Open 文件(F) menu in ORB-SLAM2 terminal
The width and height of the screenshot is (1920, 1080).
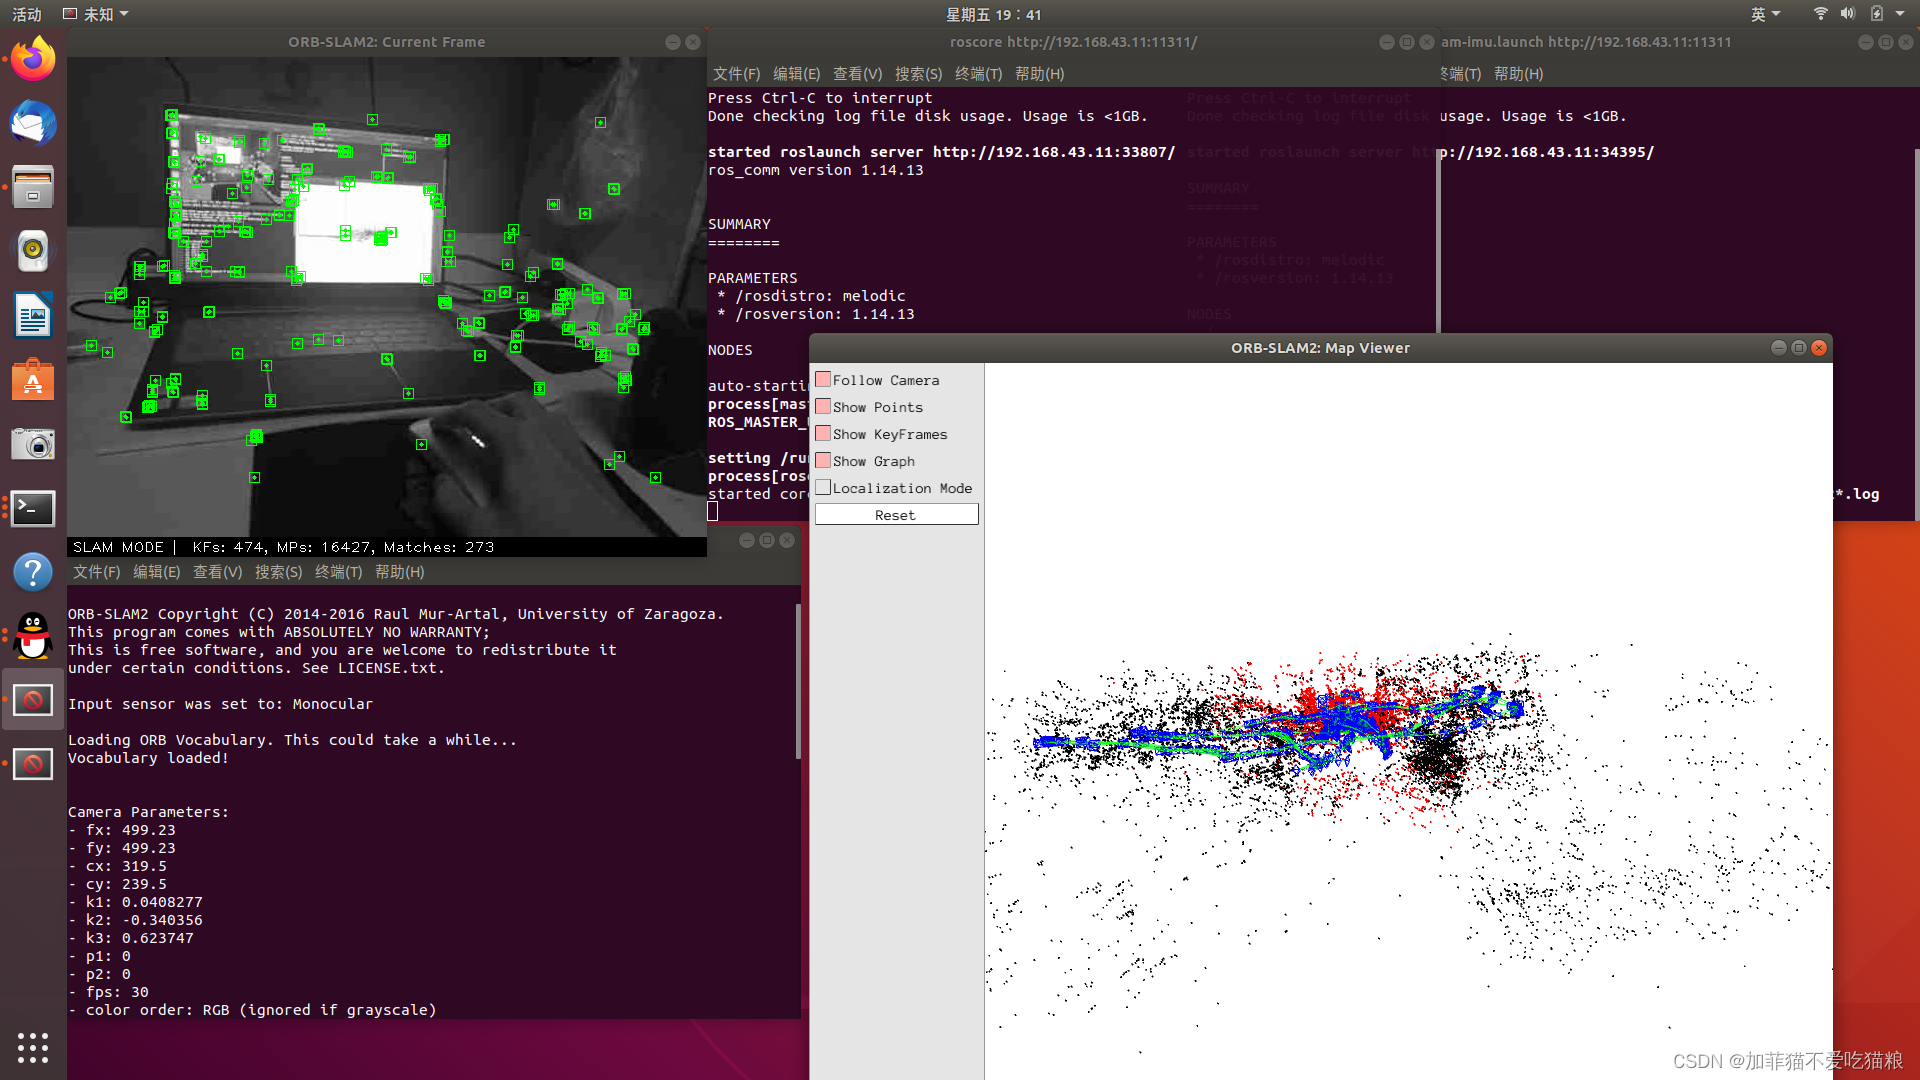[x=96, y=572]
